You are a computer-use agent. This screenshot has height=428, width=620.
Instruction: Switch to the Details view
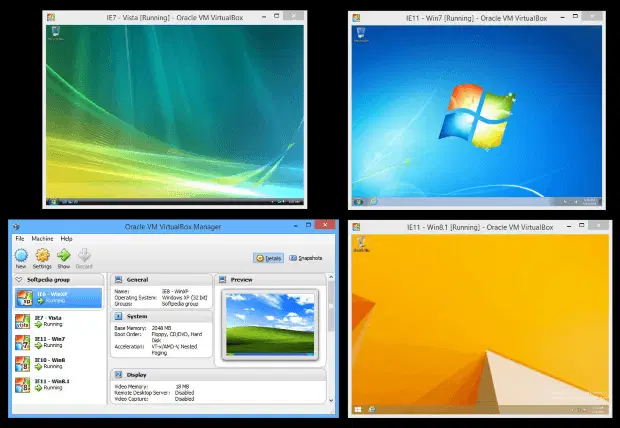268,258
